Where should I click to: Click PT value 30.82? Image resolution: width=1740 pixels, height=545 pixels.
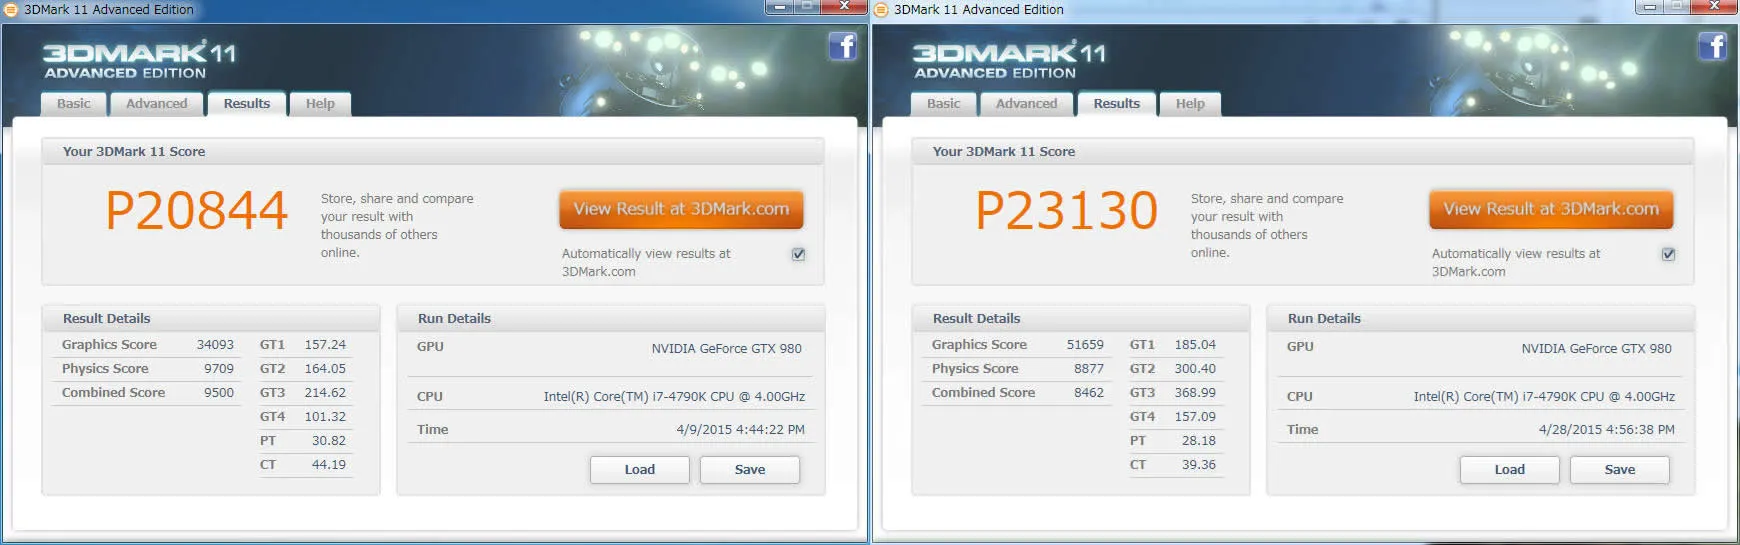329,441
